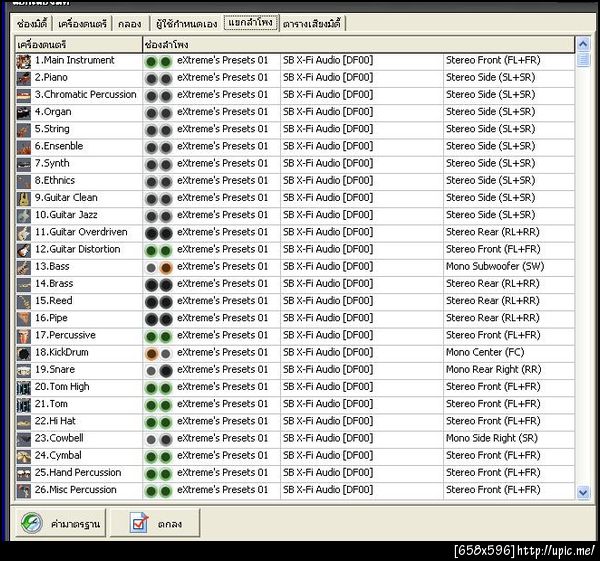Select the 22.Hi Hat row name
Screen dimensions: 600x561
coord(55,421)
